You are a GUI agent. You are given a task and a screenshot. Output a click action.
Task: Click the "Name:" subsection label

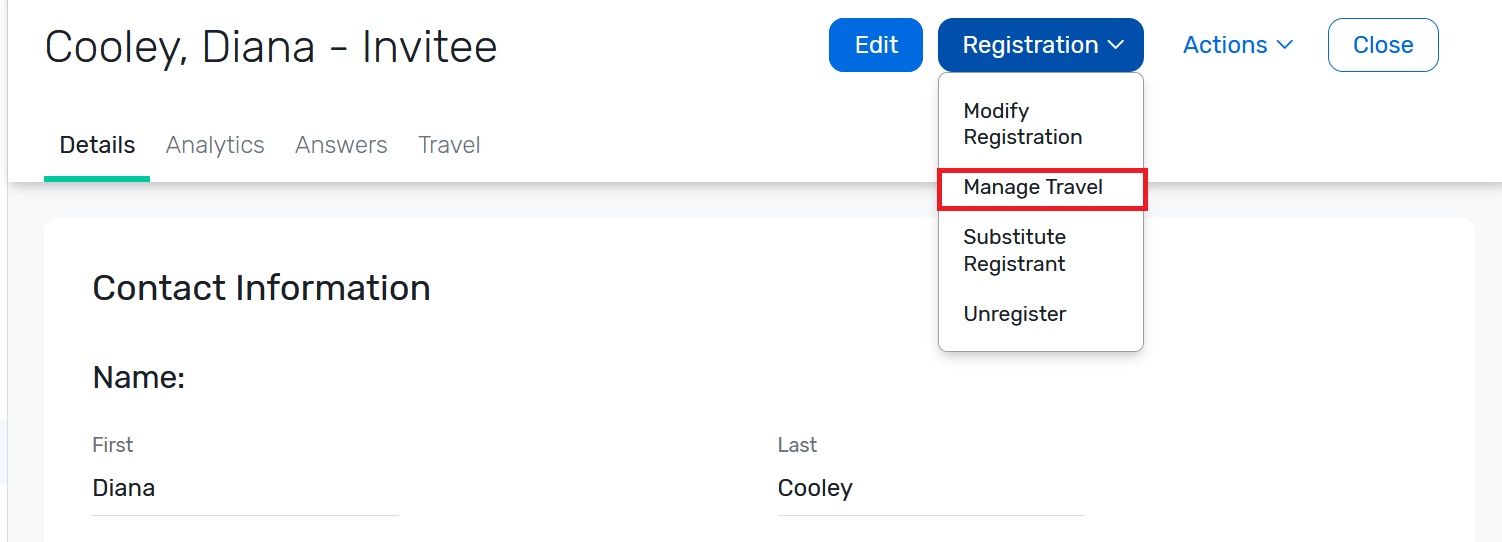point(138,378)
